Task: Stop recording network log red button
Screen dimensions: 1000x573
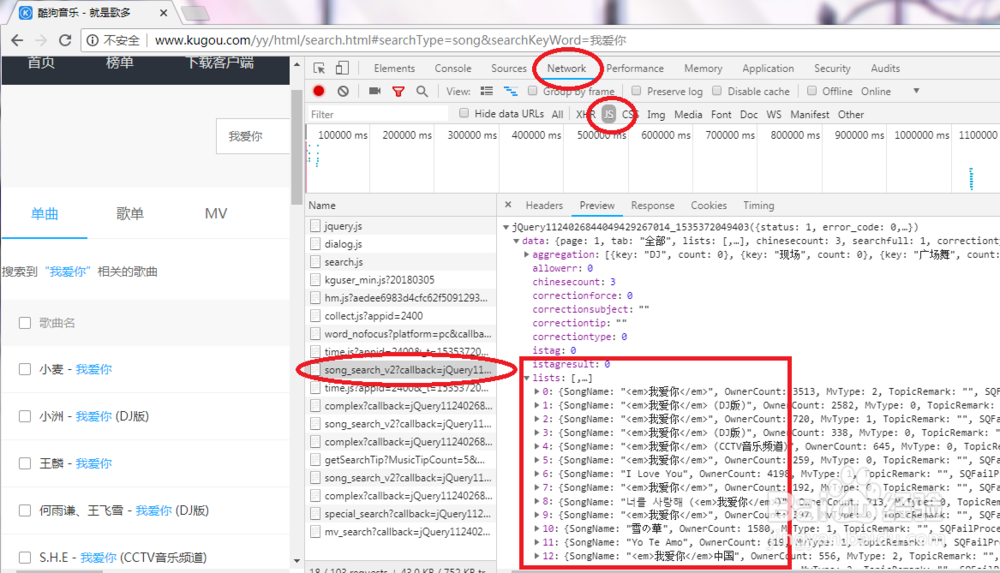Action: pyautogui.click(x=319, y=91)
